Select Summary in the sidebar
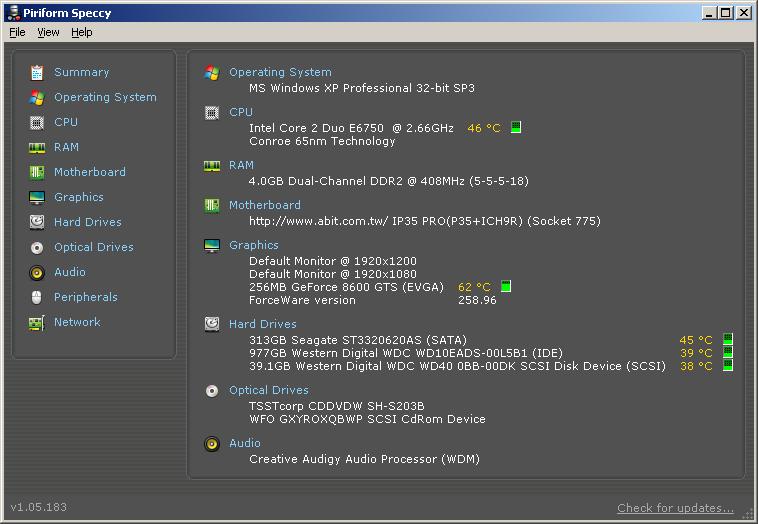The height and width of the screenshot is (524, 758). coord(82,73)
